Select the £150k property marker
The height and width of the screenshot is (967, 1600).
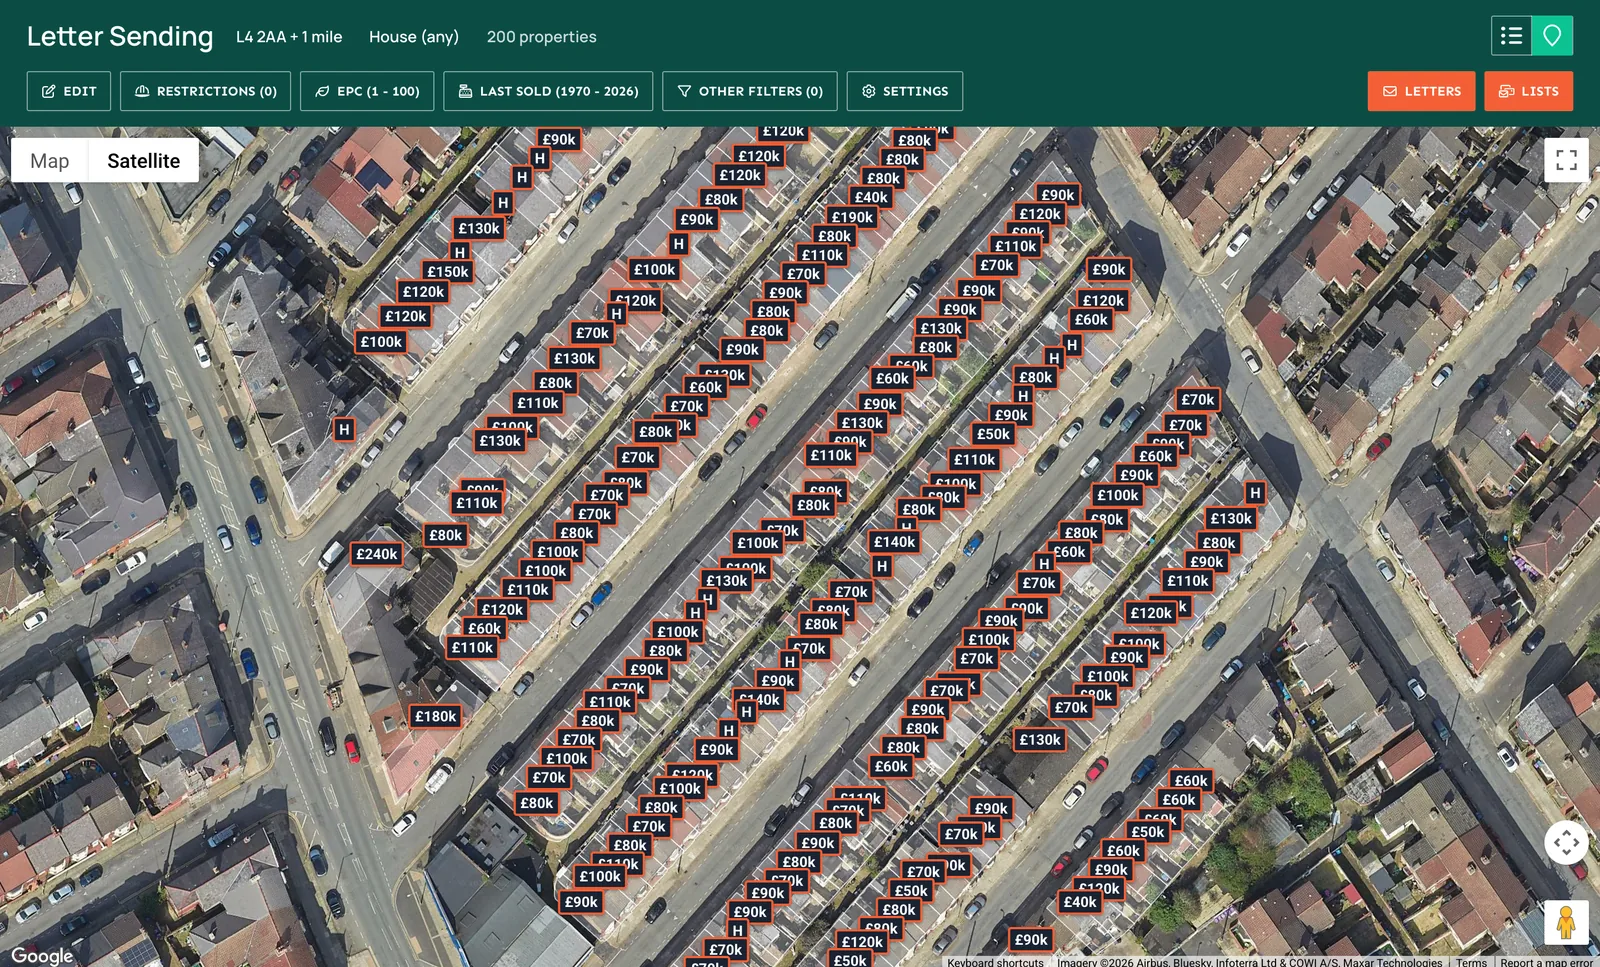tap(448, 272)
